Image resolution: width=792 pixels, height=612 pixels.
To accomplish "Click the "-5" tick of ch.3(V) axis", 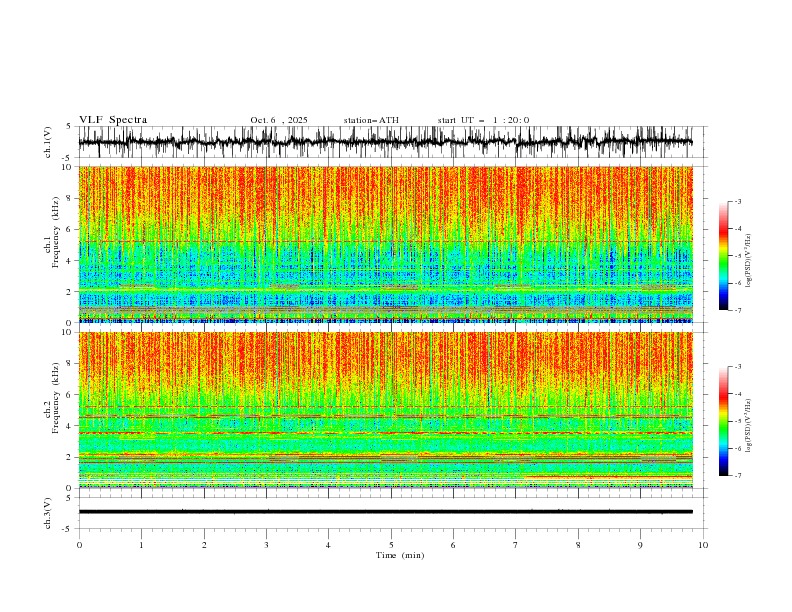I will [68, 529].
